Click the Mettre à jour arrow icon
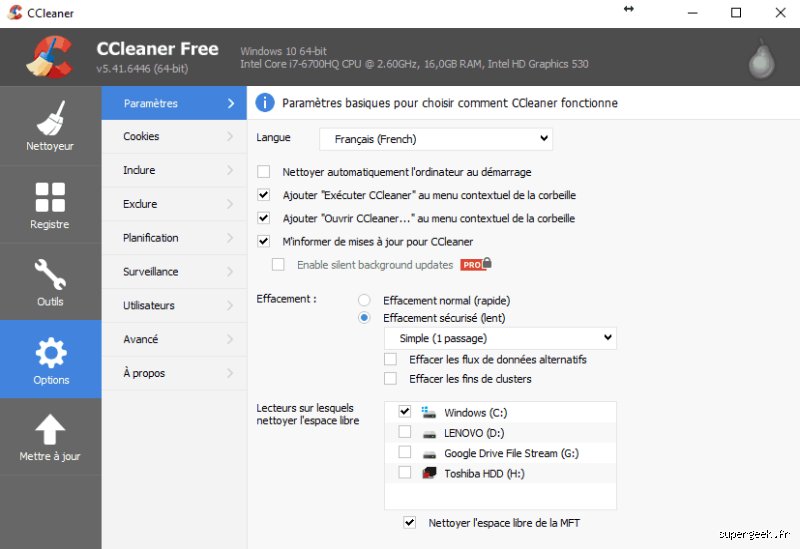Screen dimensions: 800x549 click(50, 429)
